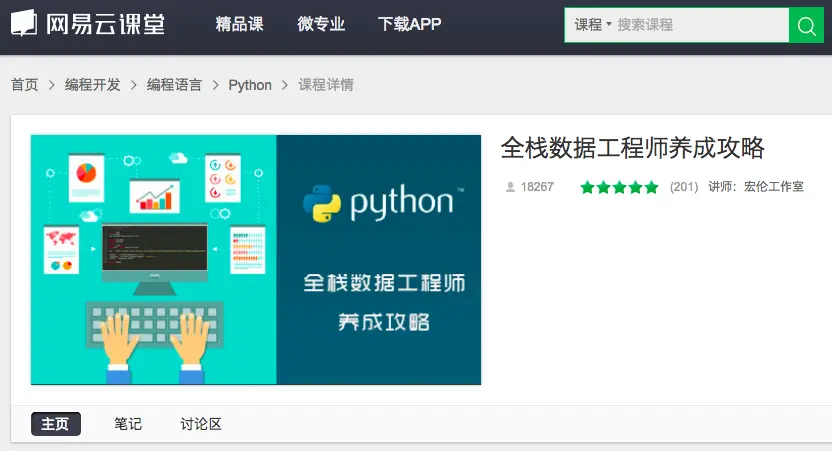Go to 首页 breadcrumb link
832x451 pixels.
[x=24, y=85]
